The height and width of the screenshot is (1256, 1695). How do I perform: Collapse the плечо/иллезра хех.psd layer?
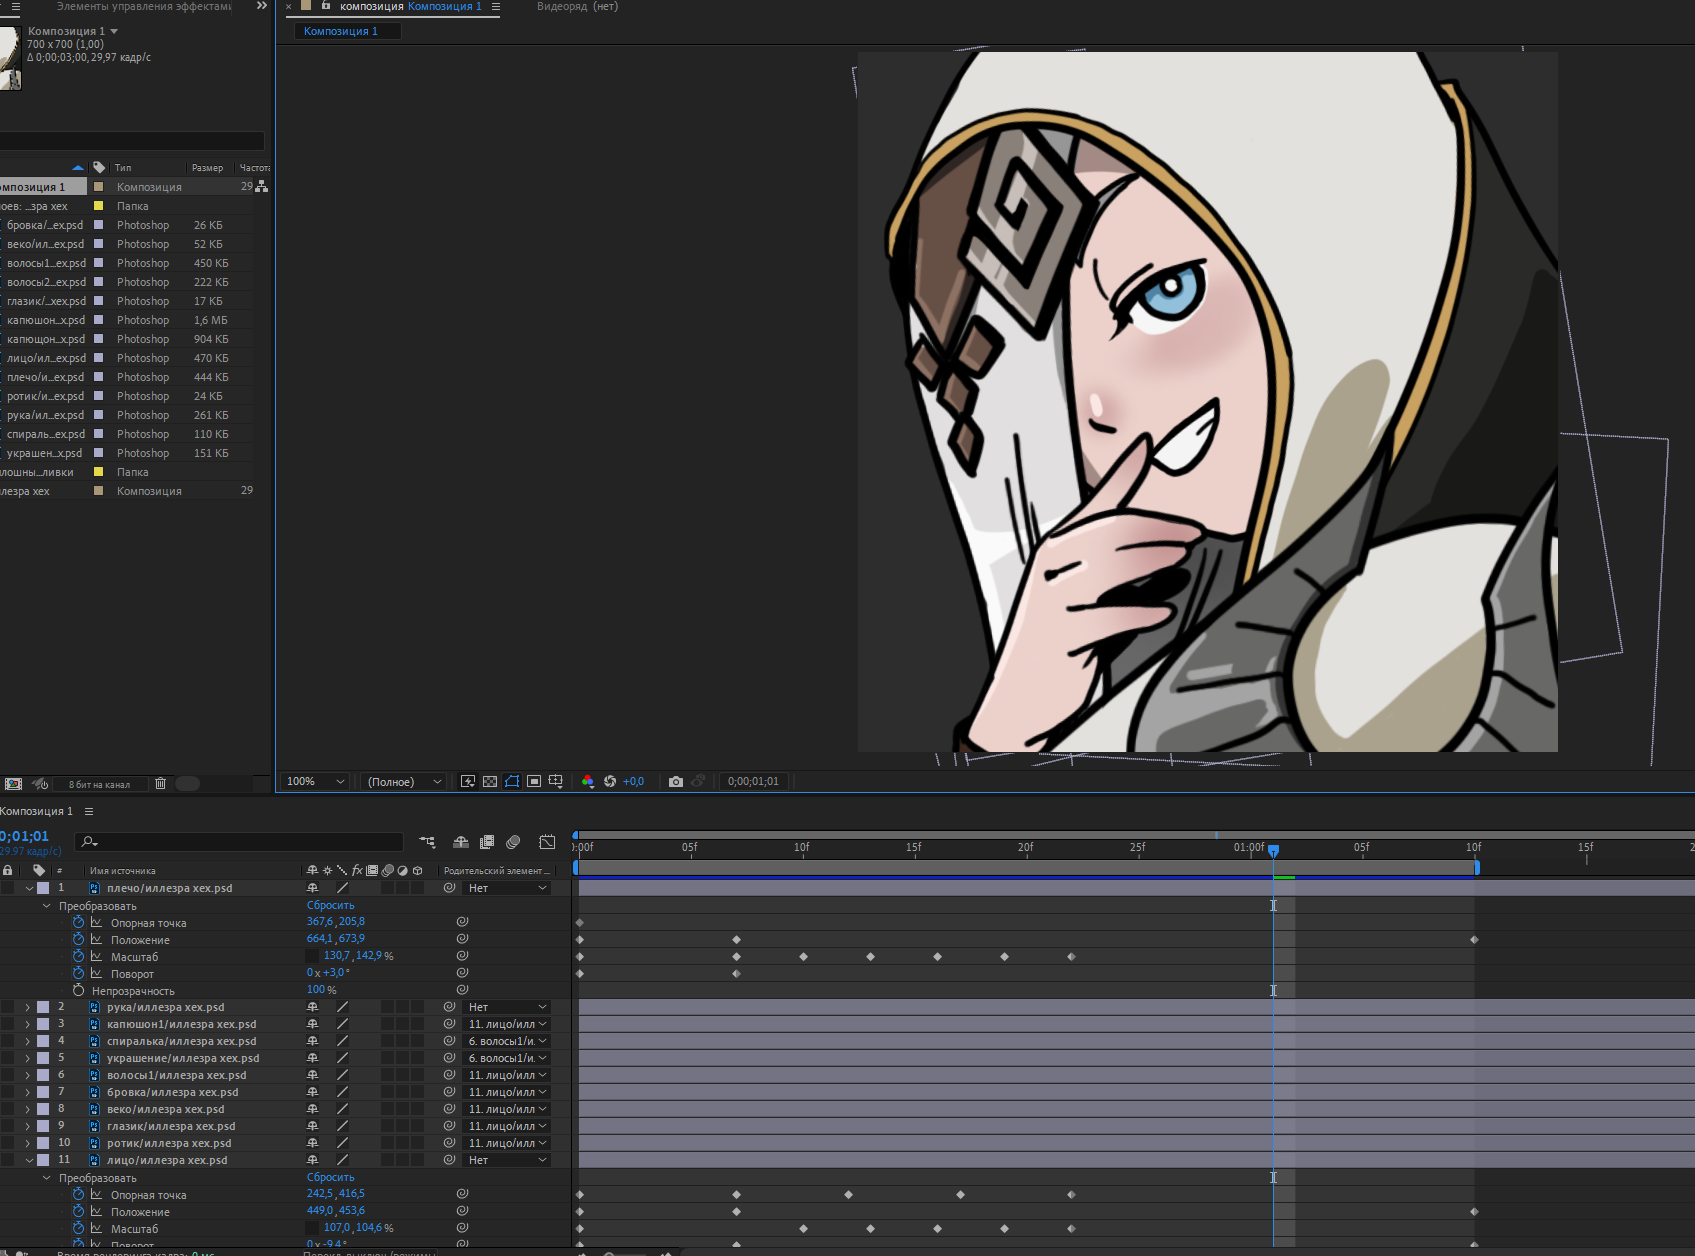click(29, 888)
